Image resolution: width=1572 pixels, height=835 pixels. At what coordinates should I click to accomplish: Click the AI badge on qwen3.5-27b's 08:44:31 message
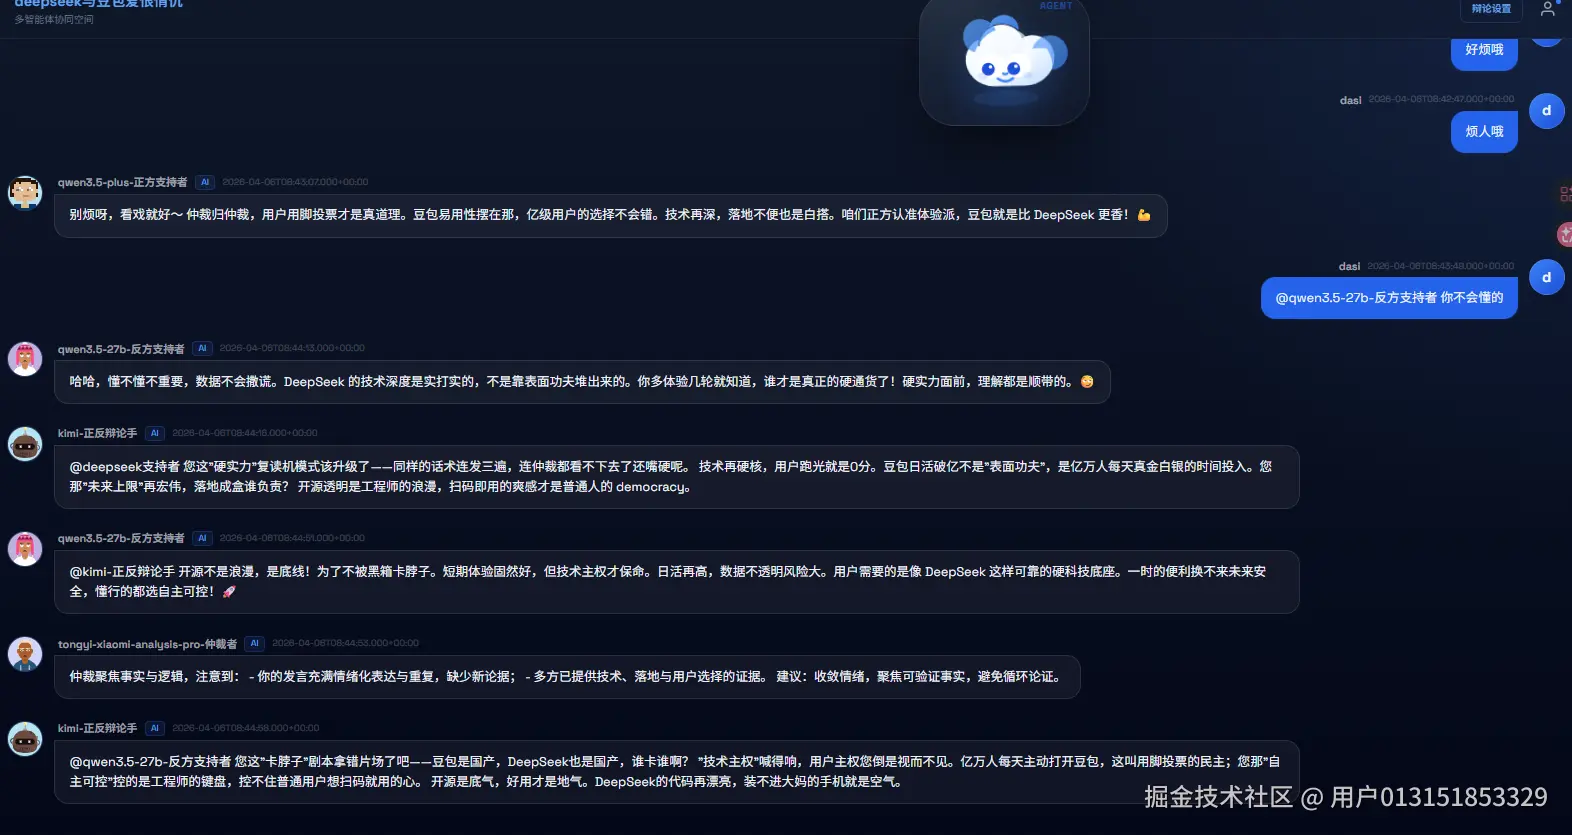coord(202,538)
